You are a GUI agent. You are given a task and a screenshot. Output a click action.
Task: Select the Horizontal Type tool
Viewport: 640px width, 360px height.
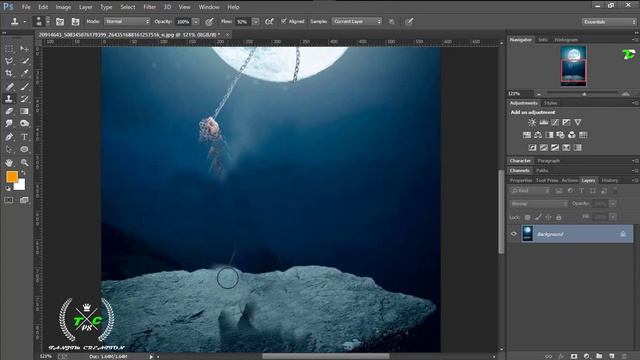pyautogui.click(x=24, y=137)
